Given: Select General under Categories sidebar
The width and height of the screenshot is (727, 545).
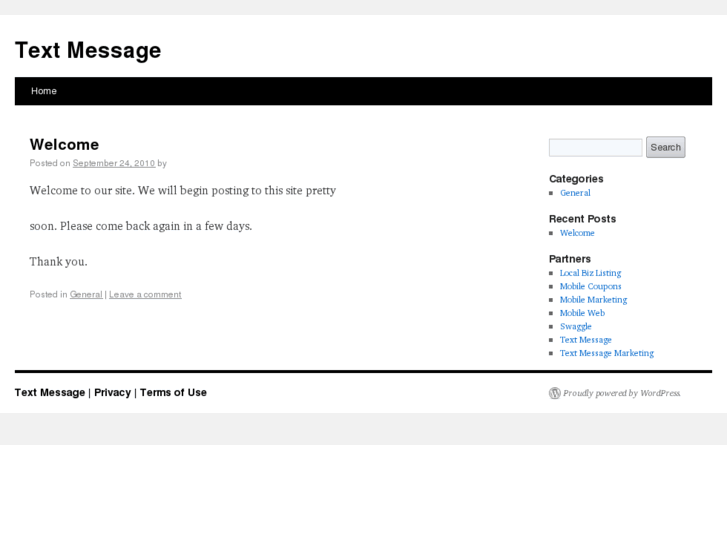Looking at the screenshot, I should coord(575,193).
